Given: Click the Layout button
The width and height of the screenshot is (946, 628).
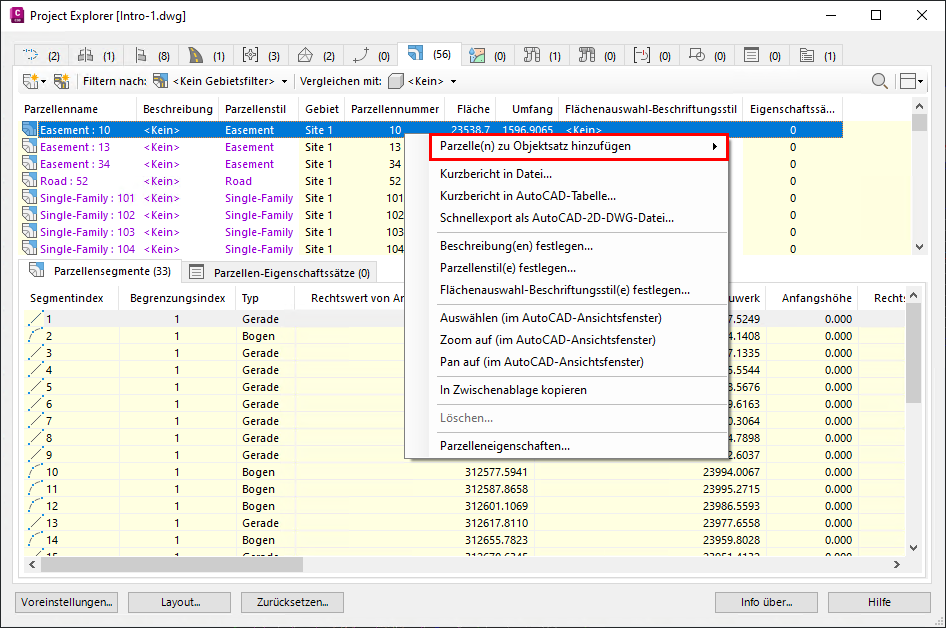Looking at the screenshot, I should coord(180,602).
